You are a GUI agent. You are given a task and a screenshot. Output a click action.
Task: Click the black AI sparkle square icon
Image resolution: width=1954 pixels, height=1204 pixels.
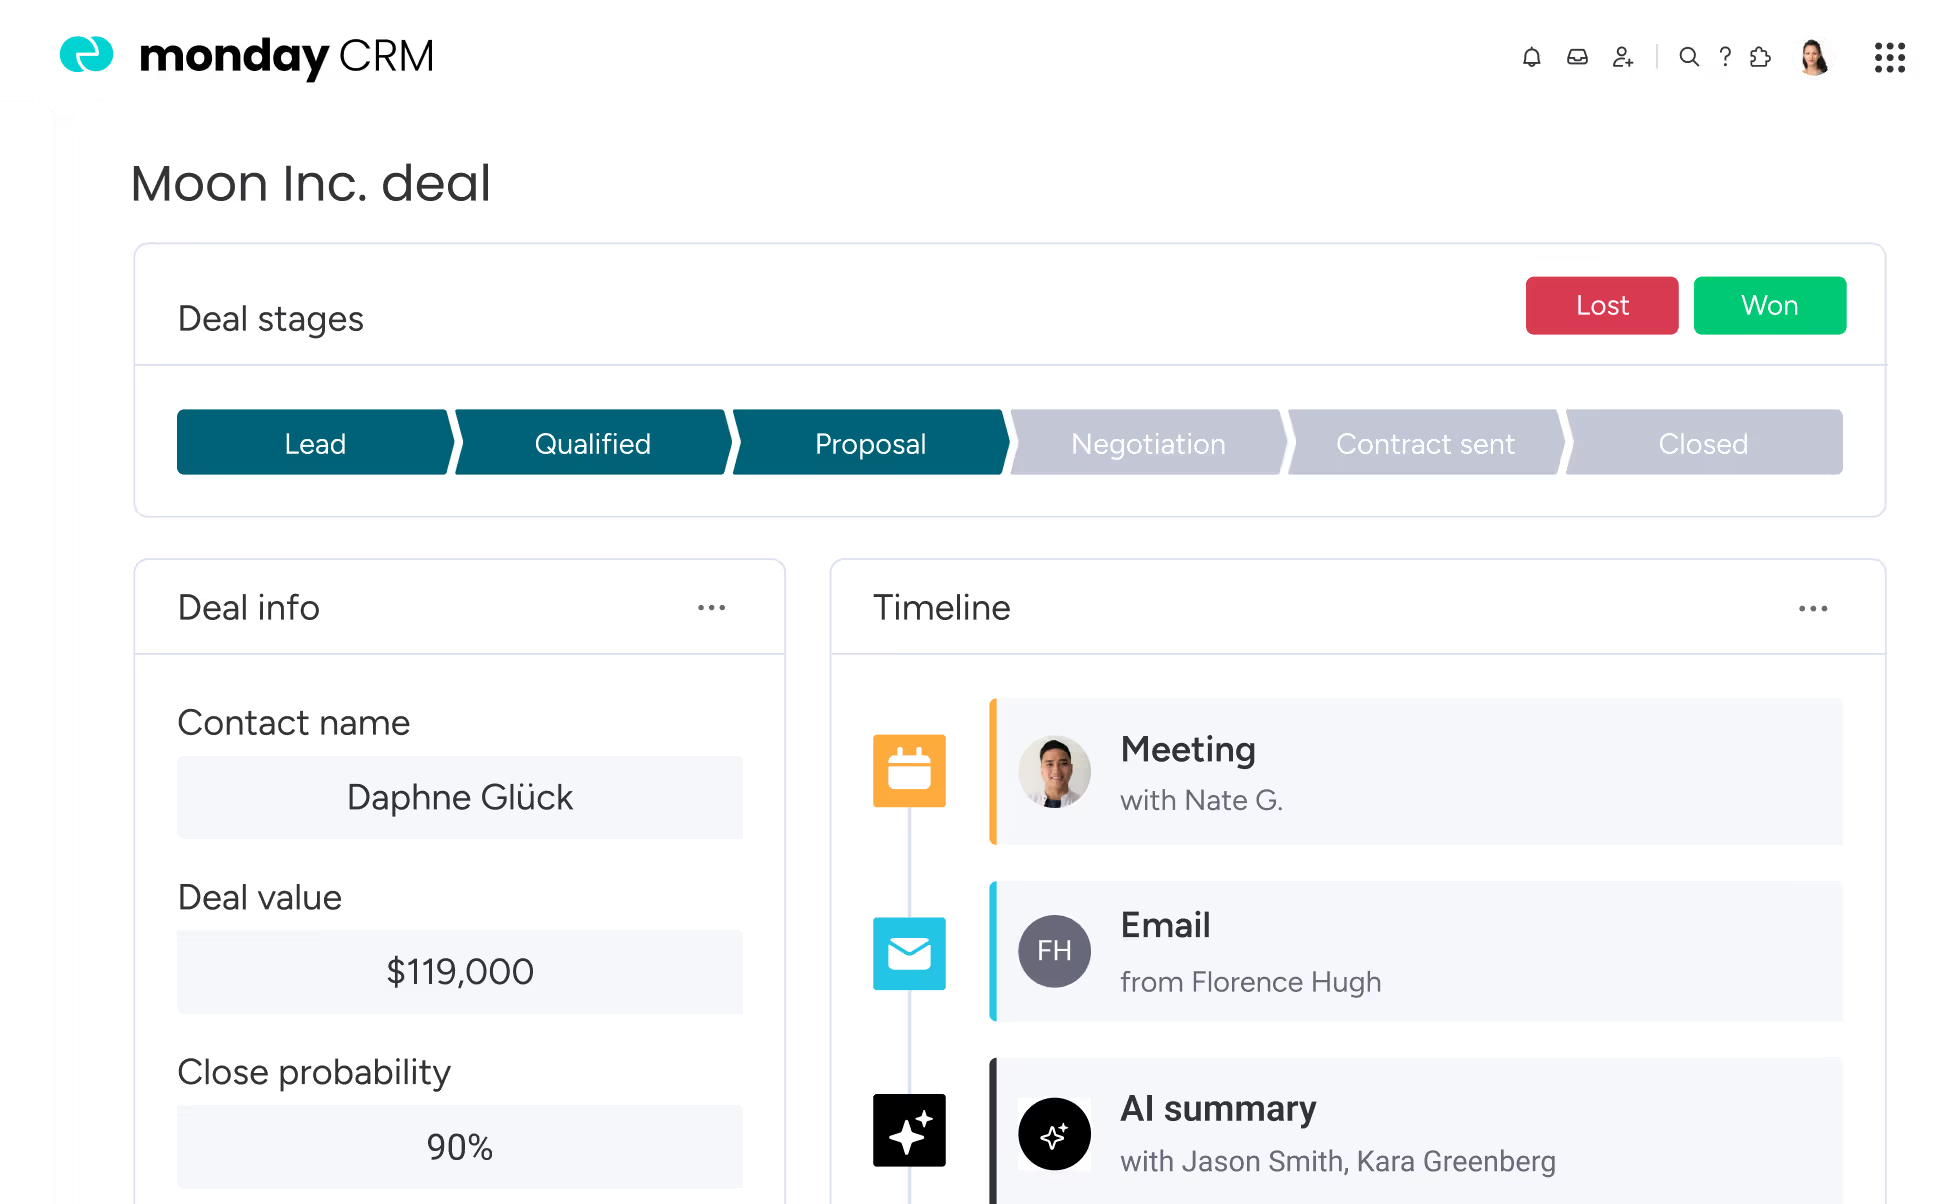(909, 1130)
